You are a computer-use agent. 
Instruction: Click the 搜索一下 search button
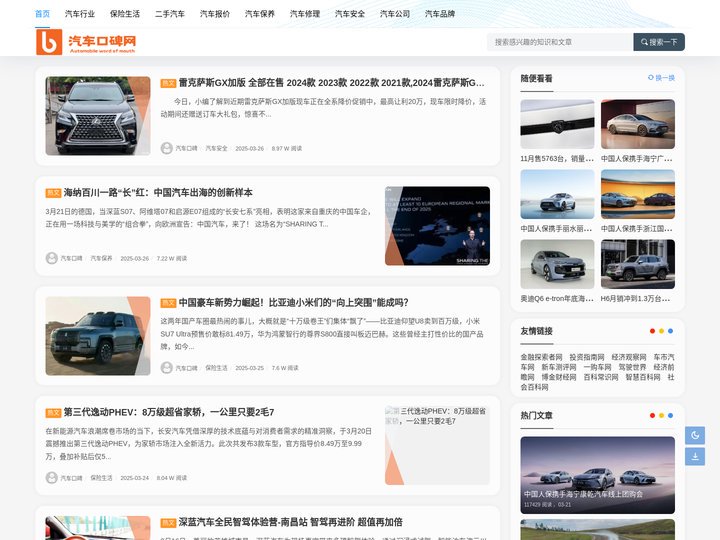point(659,42)
